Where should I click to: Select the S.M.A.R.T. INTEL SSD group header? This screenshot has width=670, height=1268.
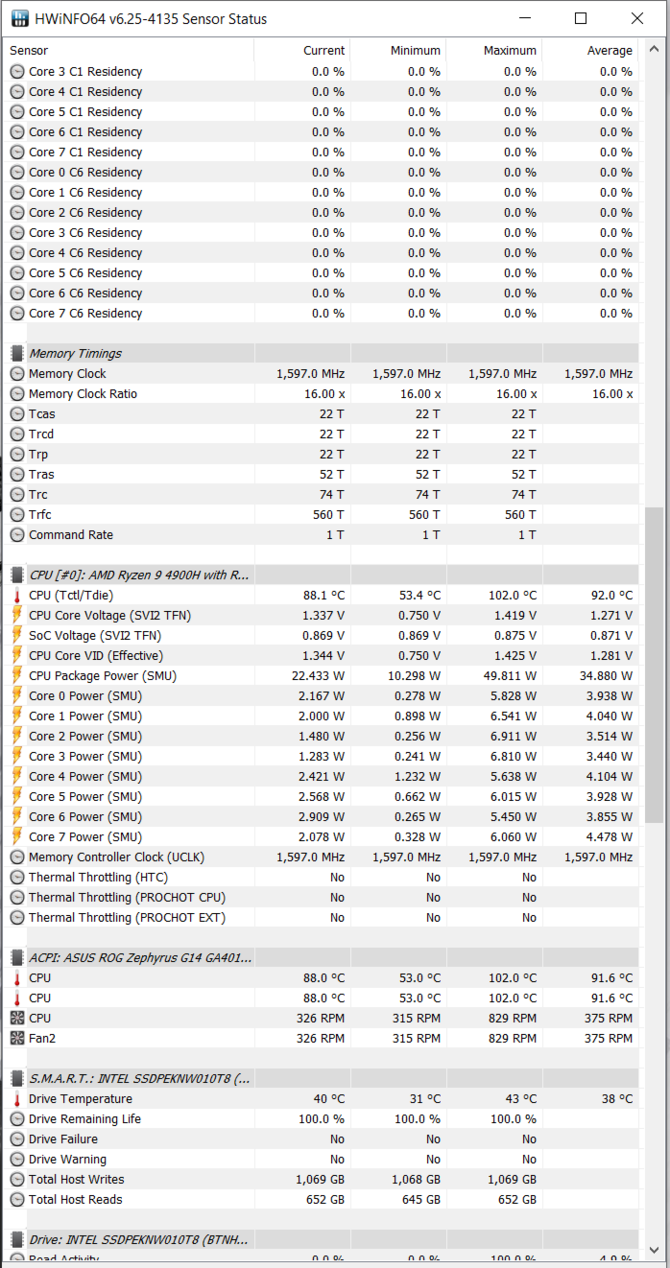click(139, 1078)
